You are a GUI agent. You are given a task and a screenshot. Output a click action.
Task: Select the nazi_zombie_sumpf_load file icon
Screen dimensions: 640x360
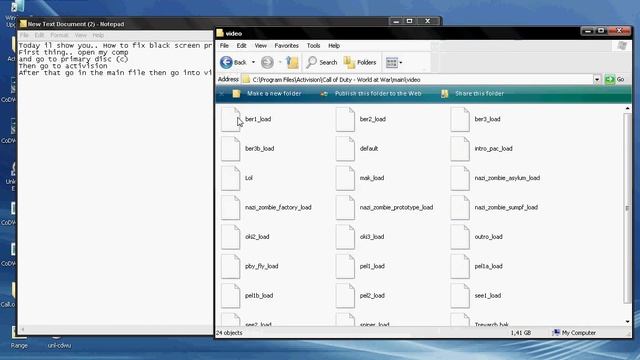pyautogui.click(x=460, y=208)
